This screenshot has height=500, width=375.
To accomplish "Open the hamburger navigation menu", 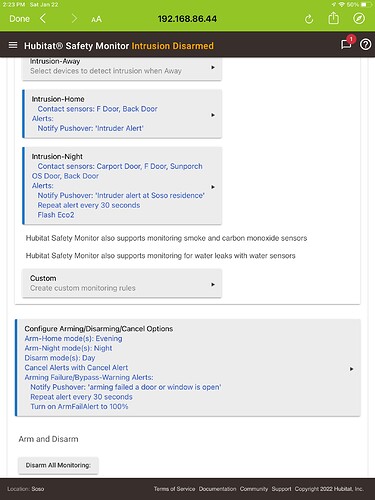I will pyautogui.click(x=13, y=45).
